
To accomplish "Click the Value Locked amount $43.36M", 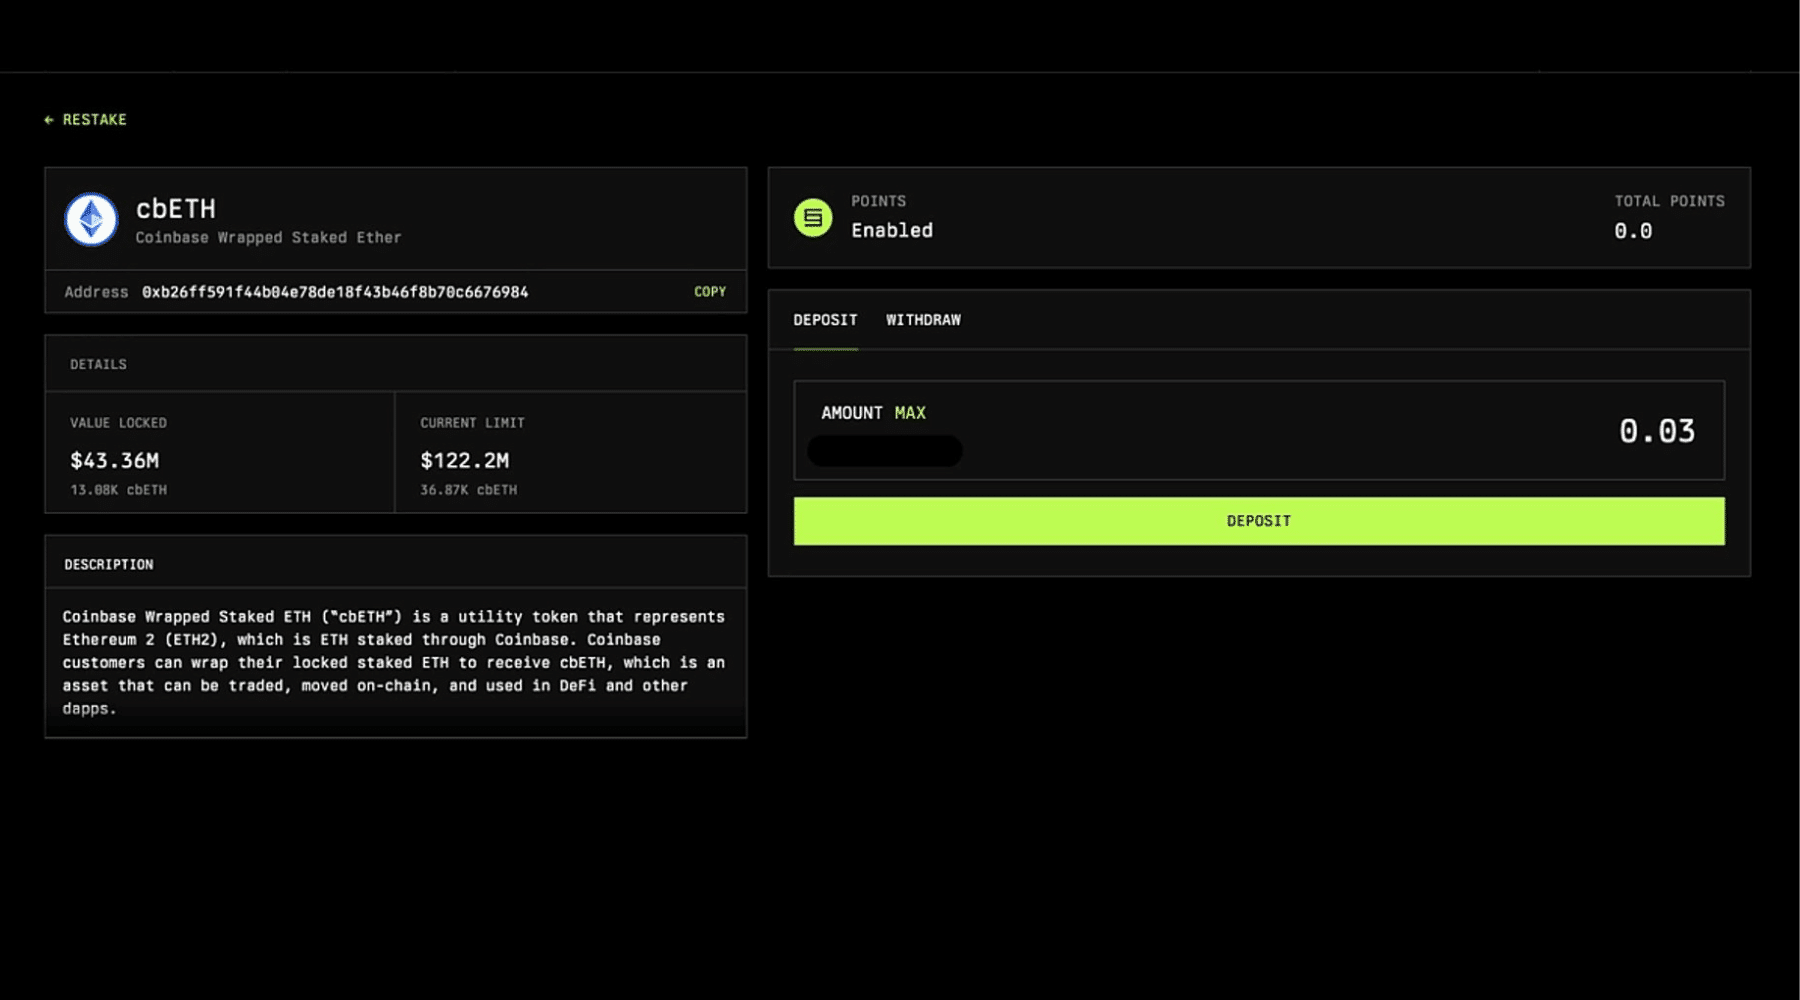I will pos(115,461).
